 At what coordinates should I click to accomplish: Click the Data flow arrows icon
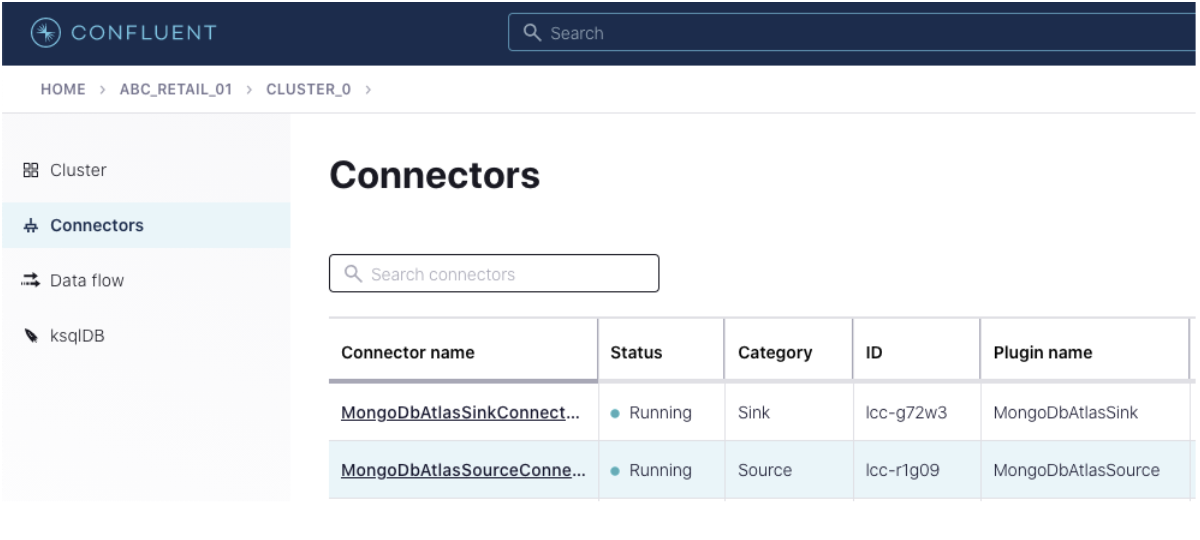click(30, 281)
